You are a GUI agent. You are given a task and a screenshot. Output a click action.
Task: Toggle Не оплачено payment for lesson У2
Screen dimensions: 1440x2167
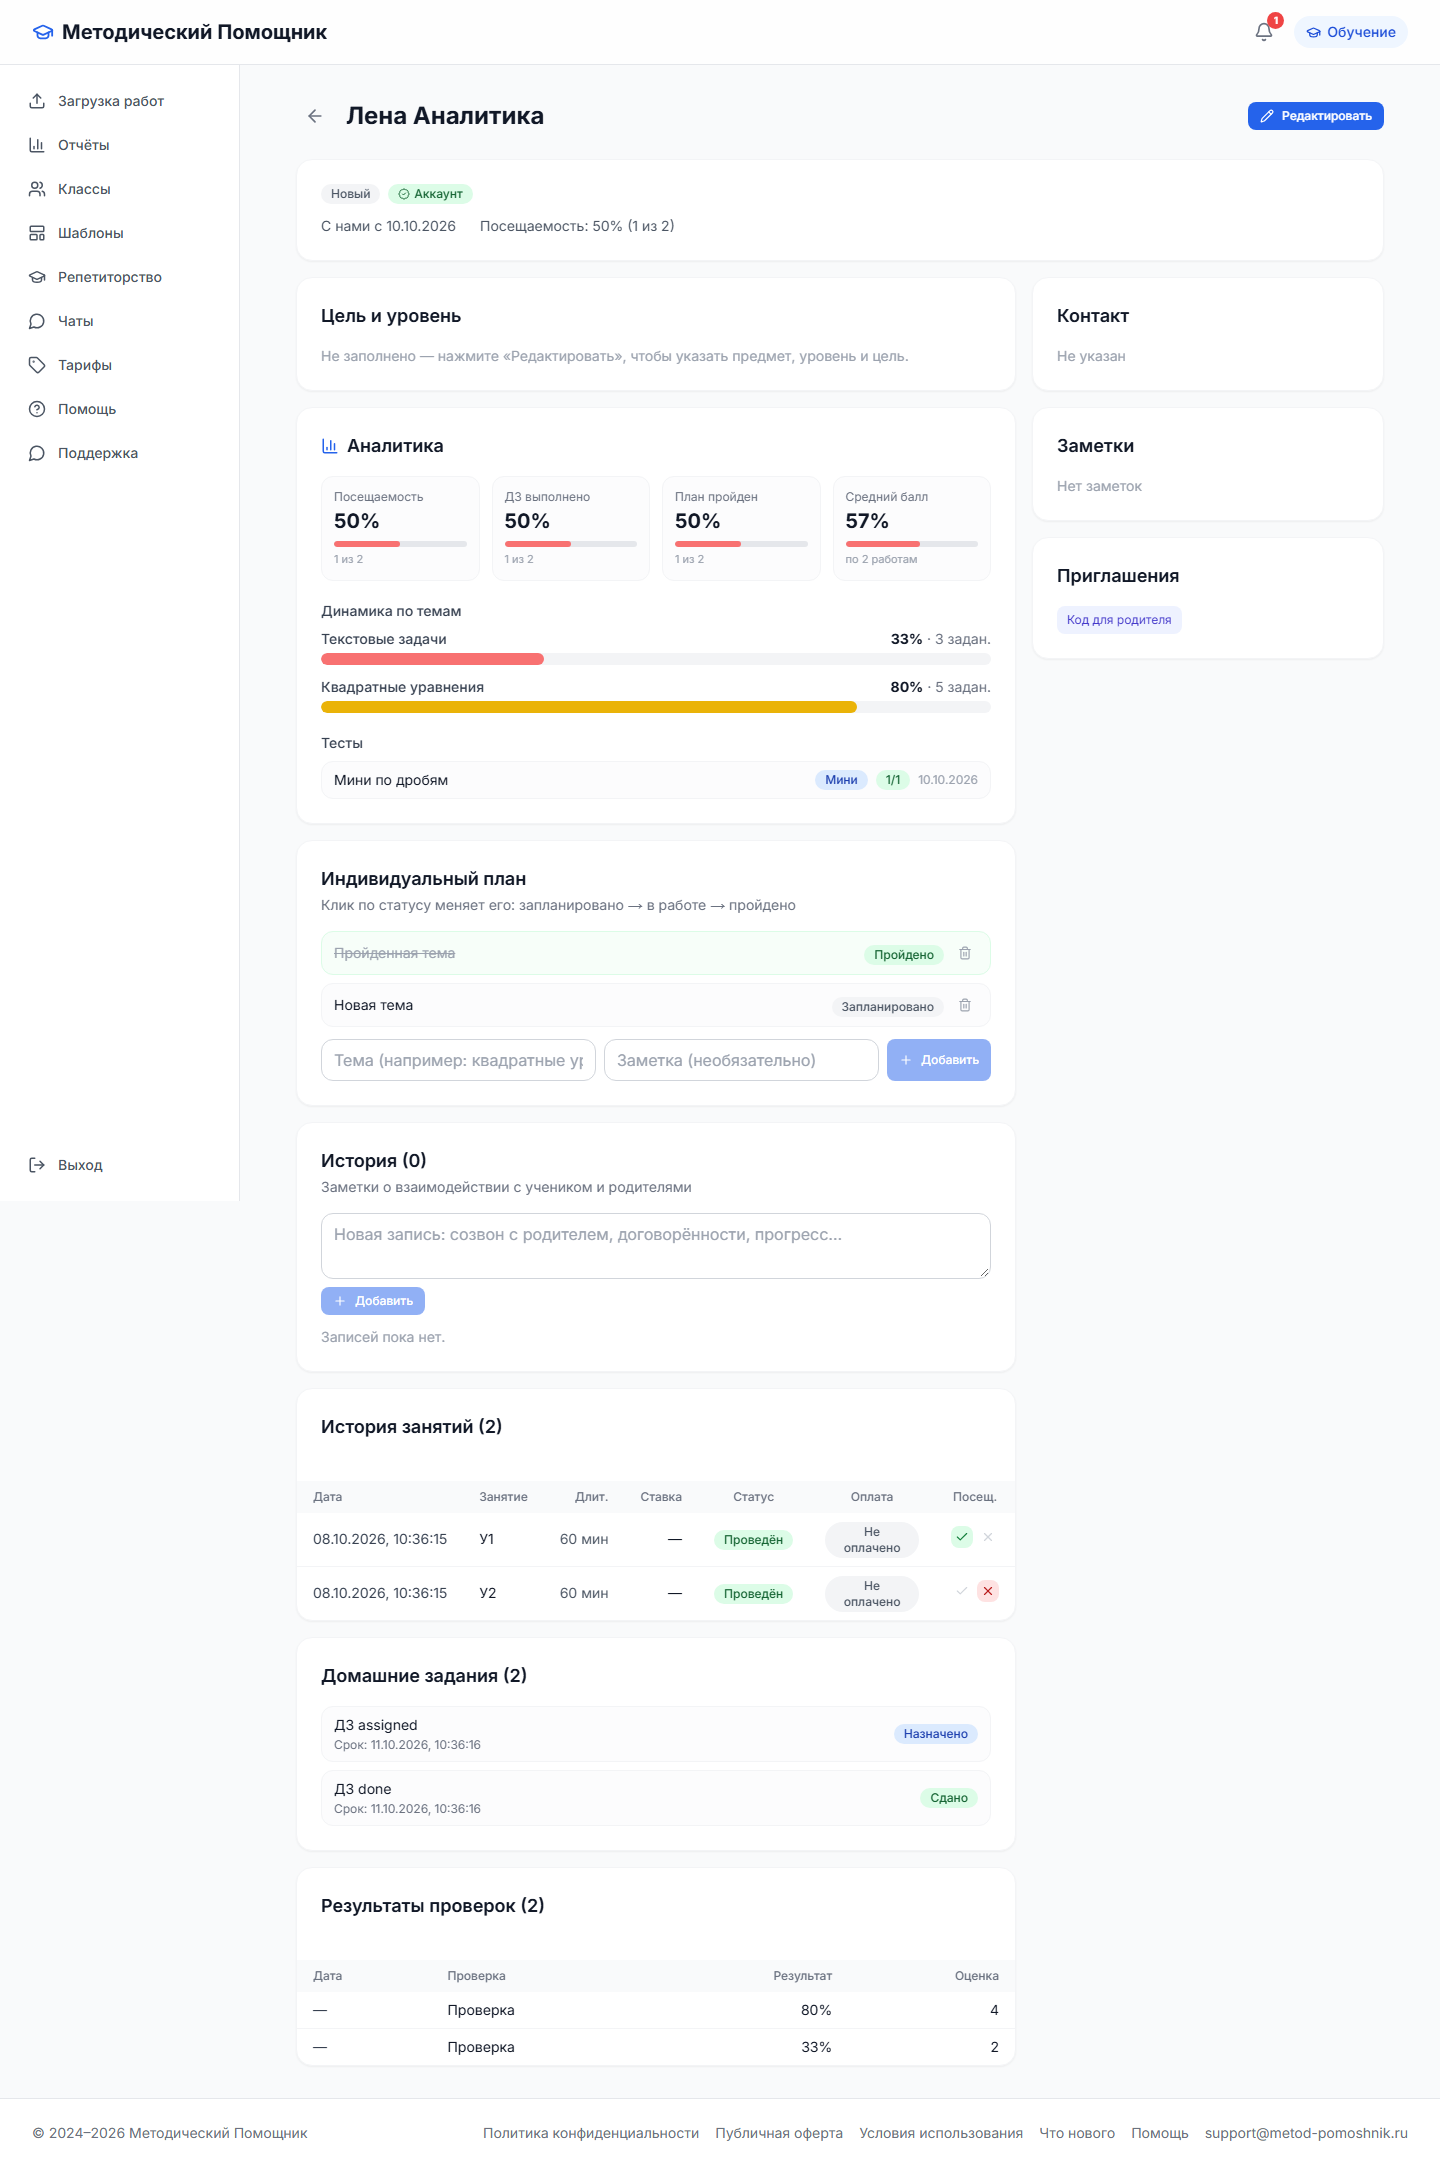tap(872, 1594)
